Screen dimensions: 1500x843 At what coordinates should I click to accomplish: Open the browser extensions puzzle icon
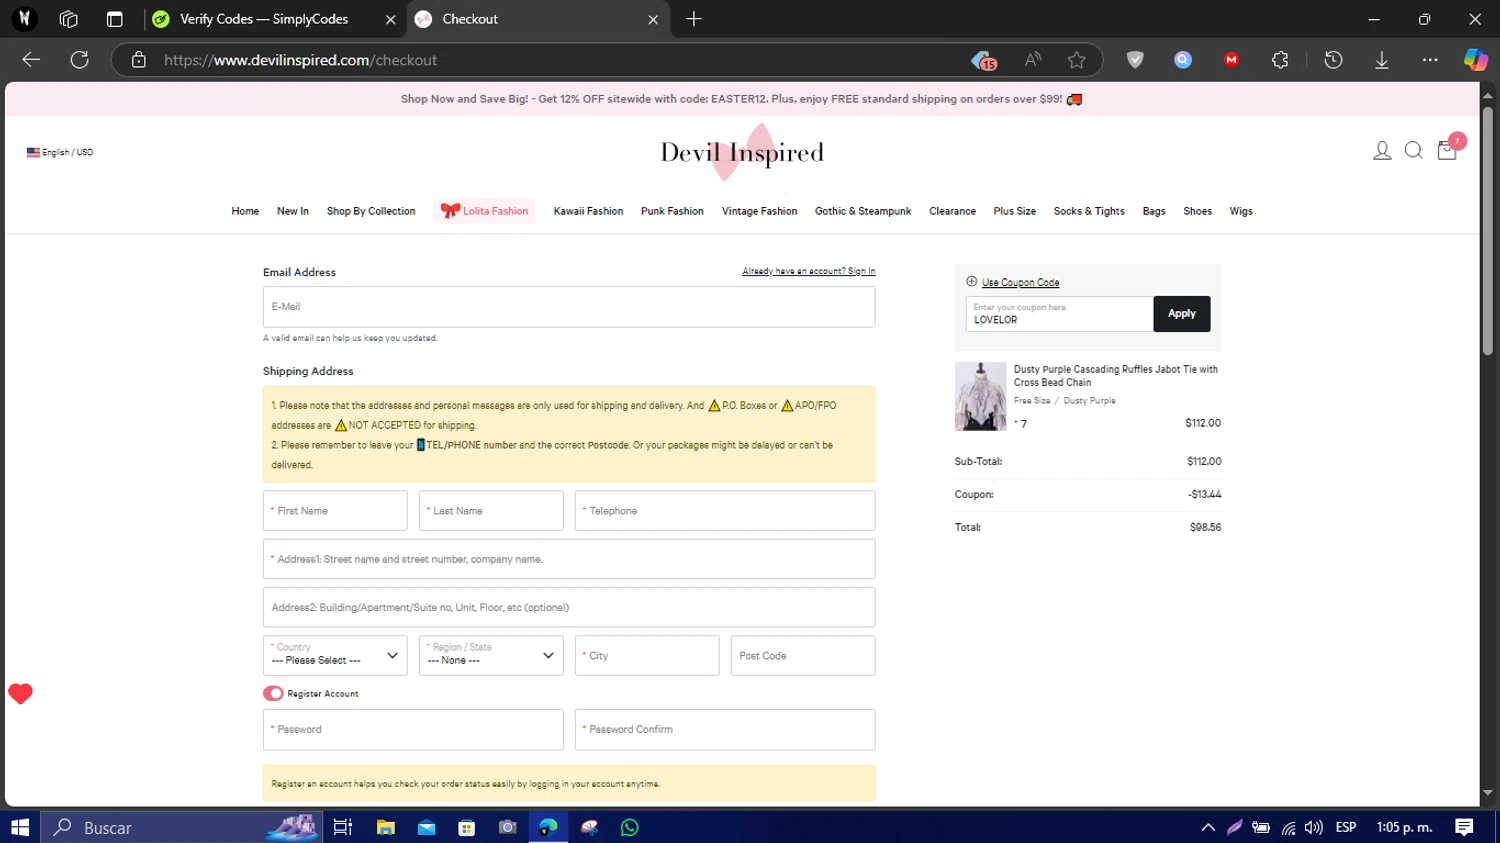point(1280,60)
